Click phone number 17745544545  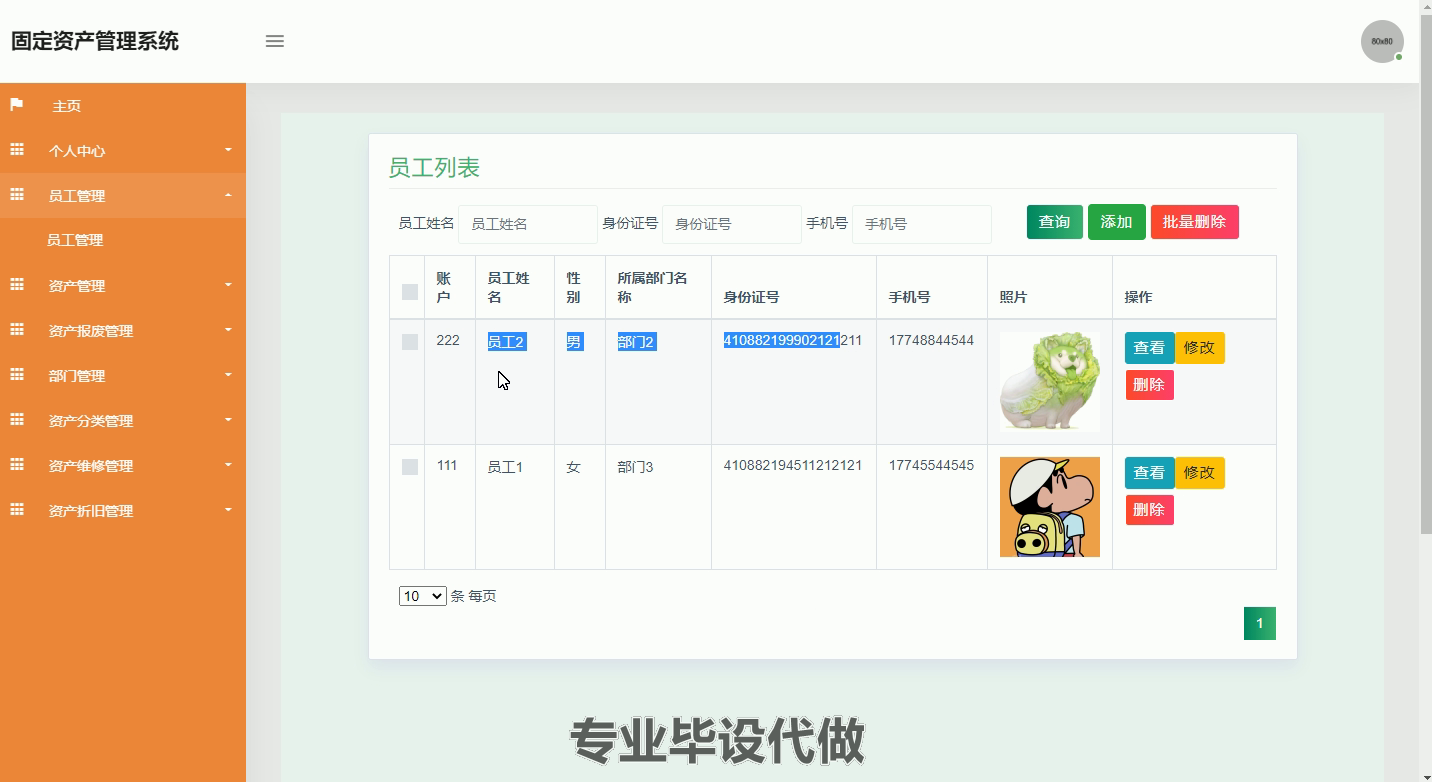(931, 466)
